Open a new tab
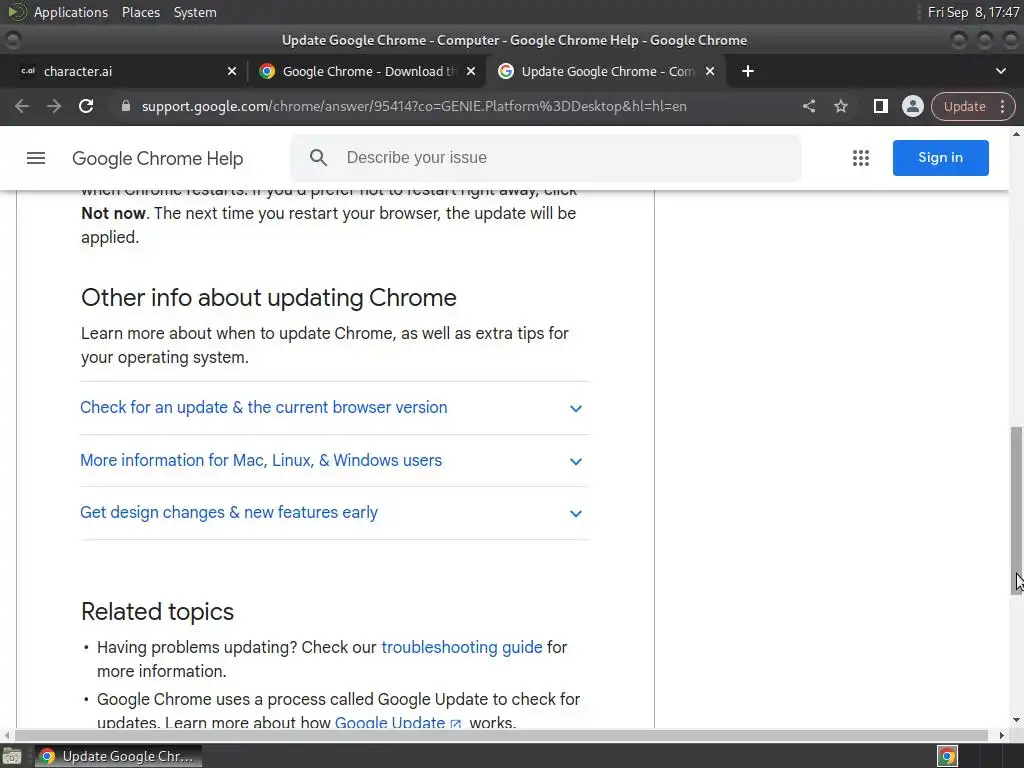The image size is (1024, 768). (x=748, y=71)
